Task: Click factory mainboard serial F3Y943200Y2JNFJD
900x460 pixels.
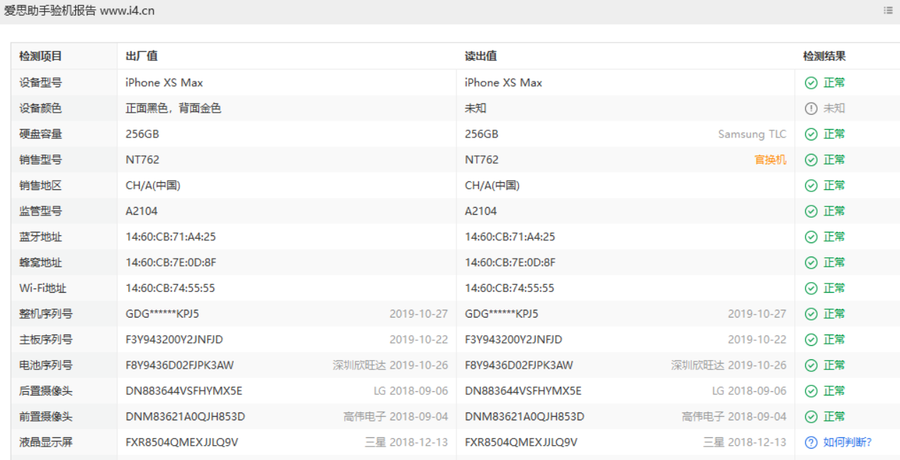Action: (174, 339)
